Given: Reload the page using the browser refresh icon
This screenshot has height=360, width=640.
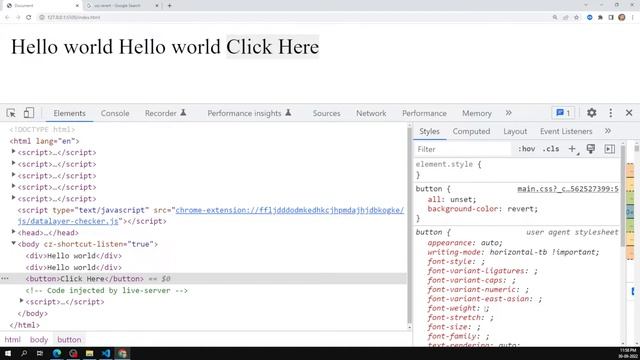Looking at the screenshot, I should (29, 17).
